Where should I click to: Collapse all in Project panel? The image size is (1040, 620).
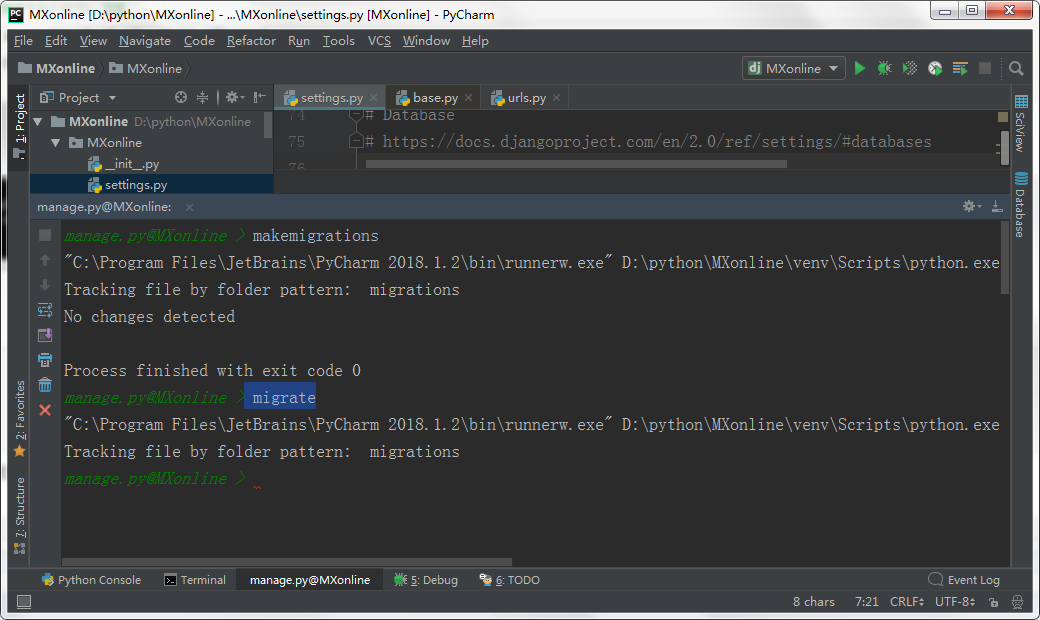pyautogui.click(x=202, y=97)
